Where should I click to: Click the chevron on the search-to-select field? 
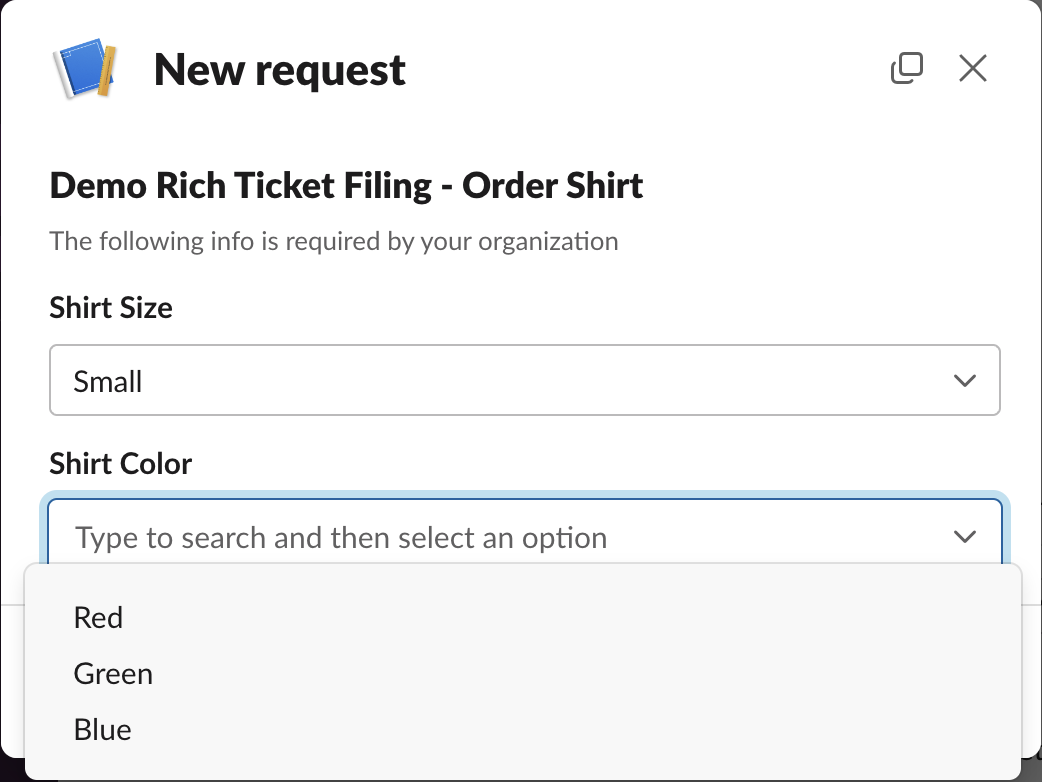coord(965,536)
